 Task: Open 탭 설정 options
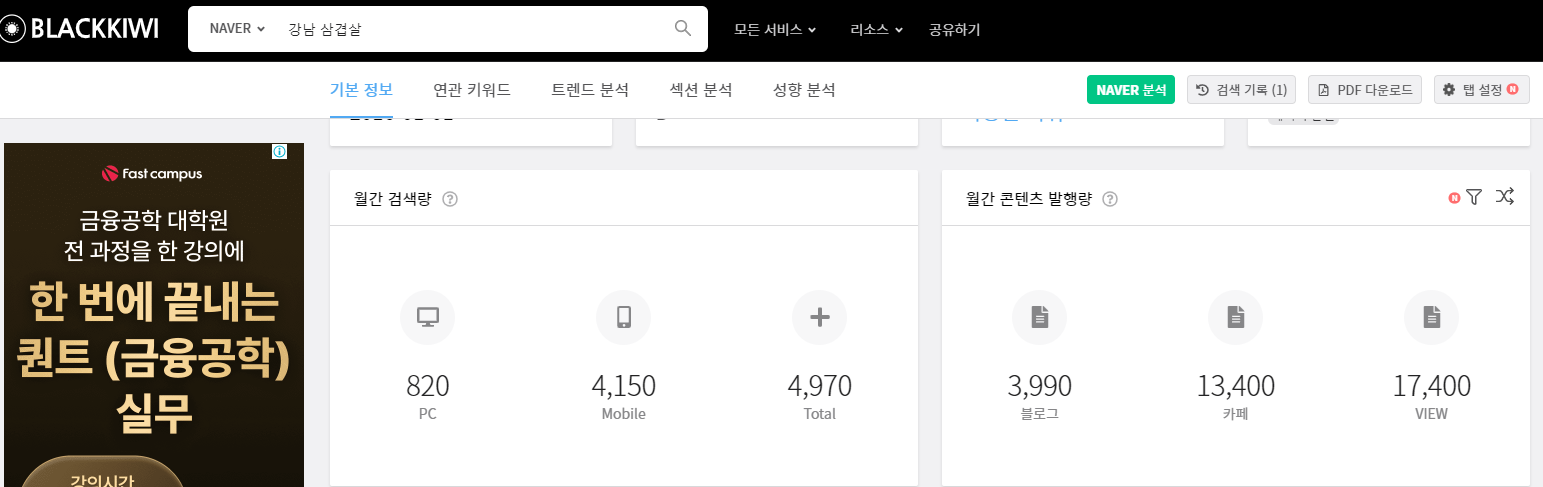(1481, 89)
